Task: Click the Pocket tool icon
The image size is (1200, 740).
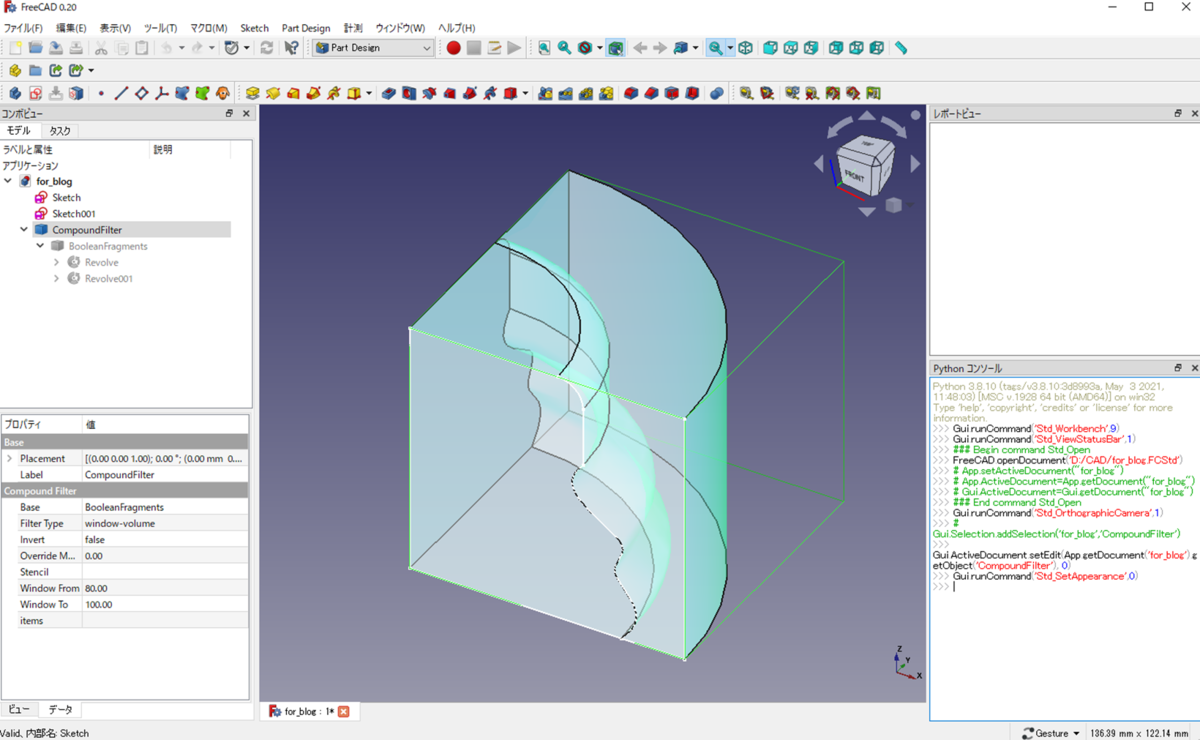Action: [x=389, y=93]
